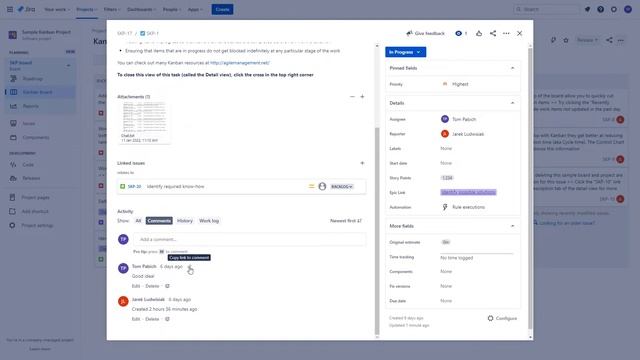Image resolution: width=640 pixels, height=360 pixels.
Task: Click the Add a comment field
Action: click(x=249, y=240)
